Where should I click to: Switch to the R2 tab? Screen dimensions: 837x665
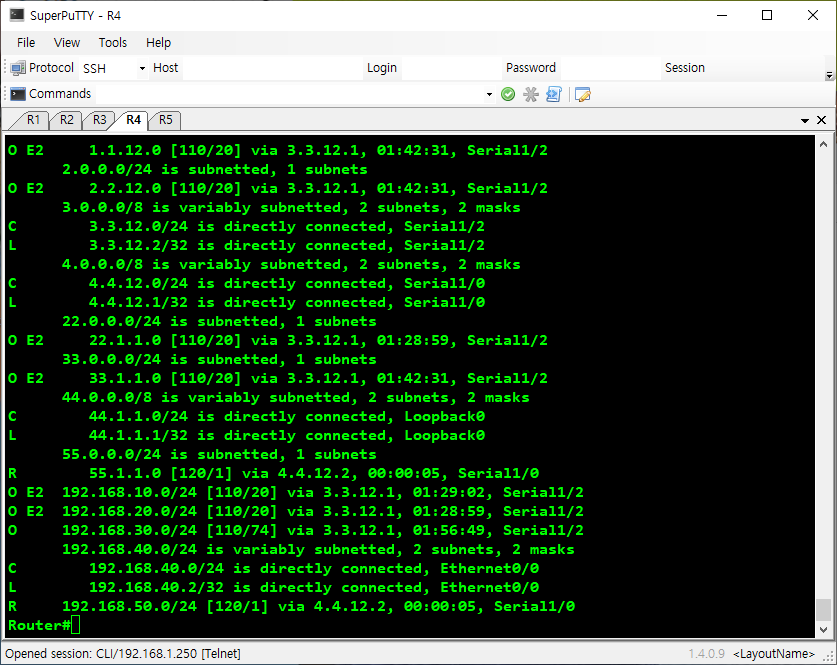pos(66,120)
